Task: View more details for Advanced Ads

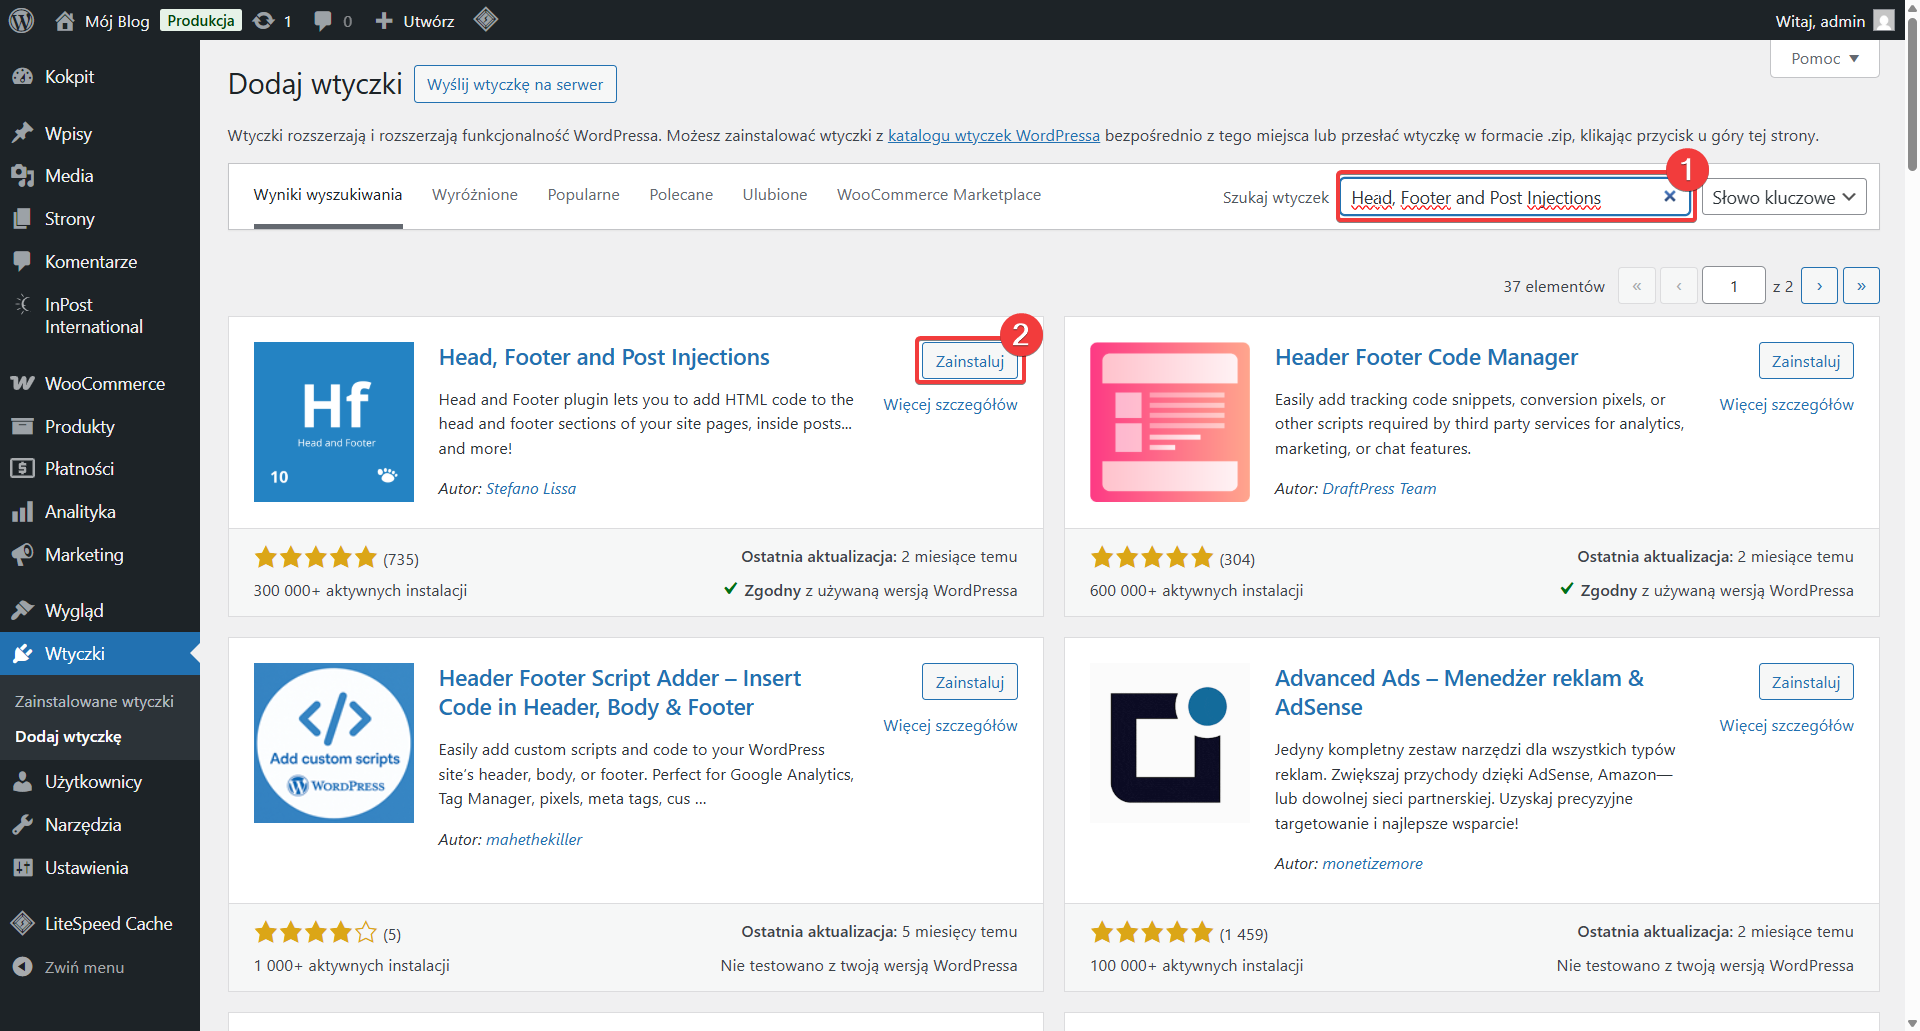Action: [x=1786, y=726]
